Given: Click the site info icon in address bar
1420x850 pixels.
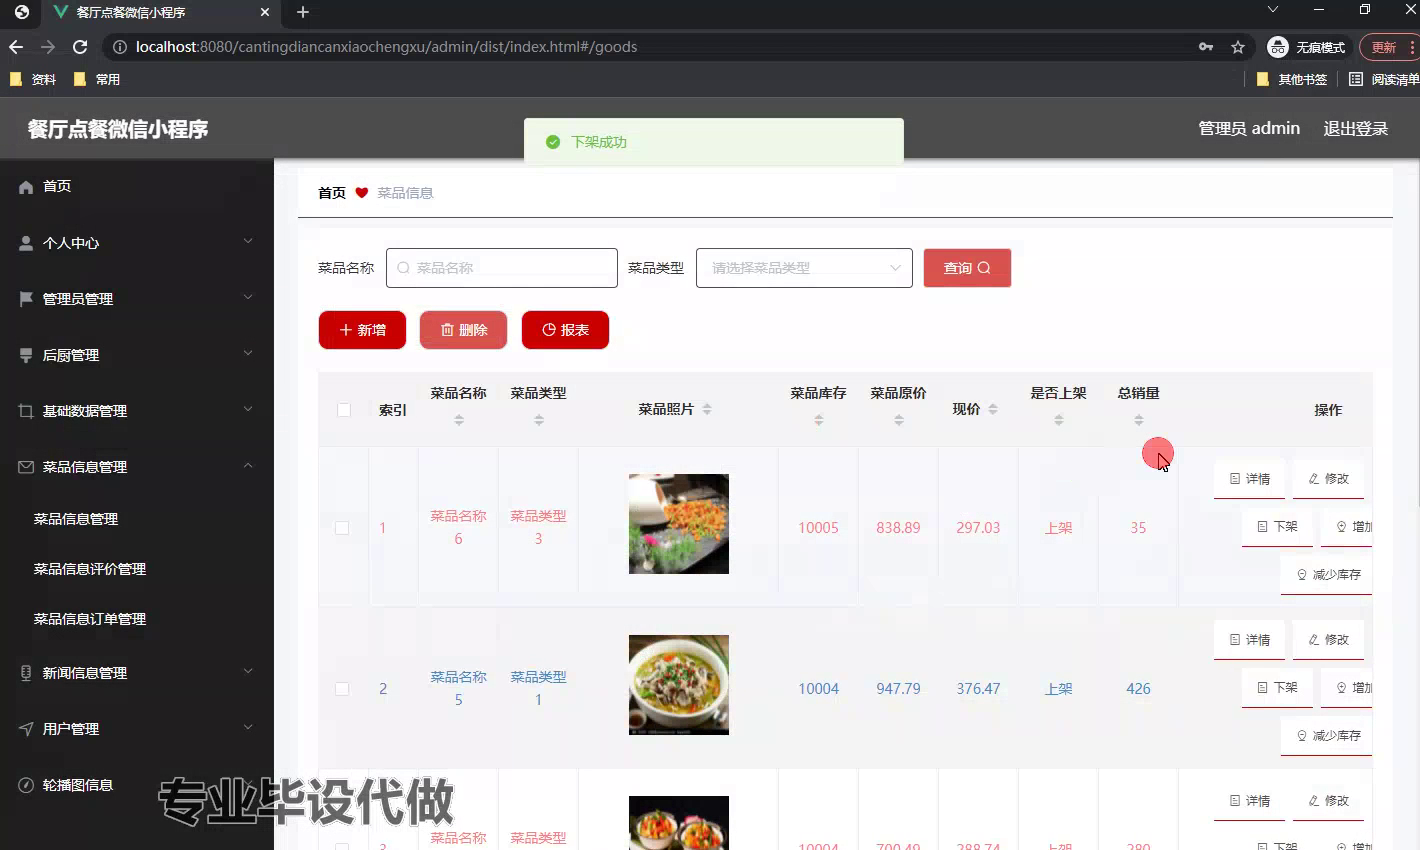Looking at the screenshot, I should (119, 47).
